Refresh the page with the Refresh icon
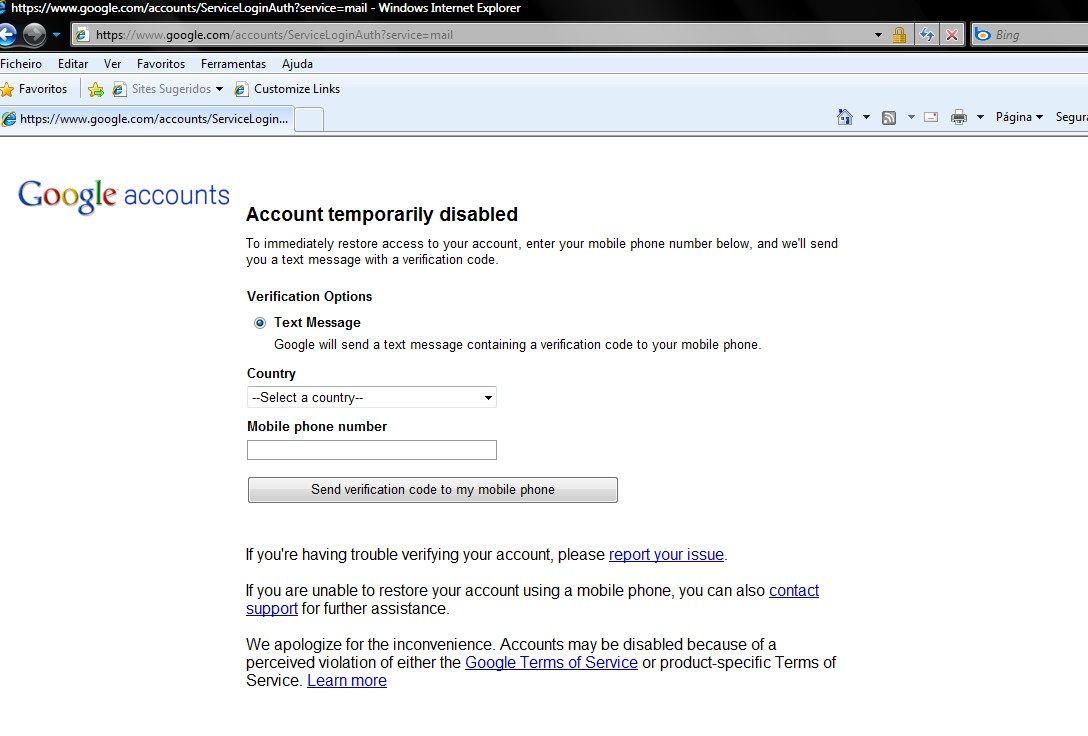 pos(926,35)
